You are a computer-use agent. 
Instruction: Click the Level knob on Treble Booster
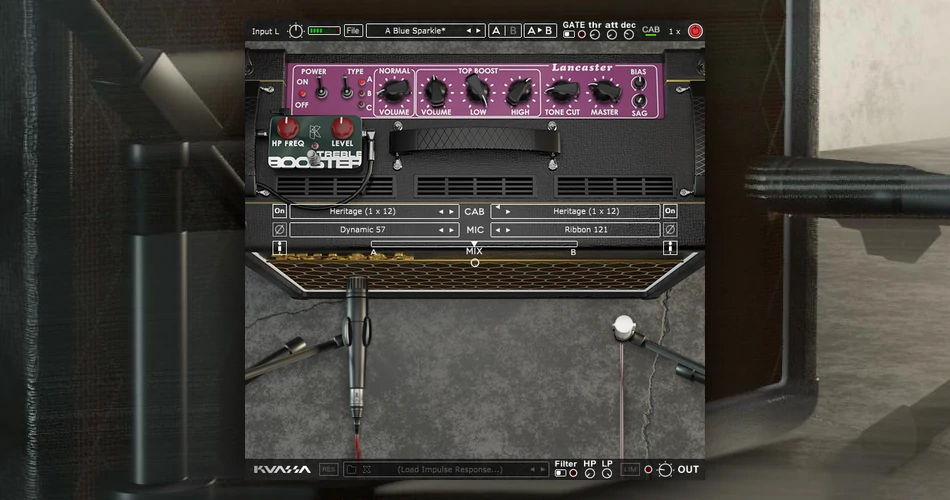pyautogui.click(x=342, y=128)
